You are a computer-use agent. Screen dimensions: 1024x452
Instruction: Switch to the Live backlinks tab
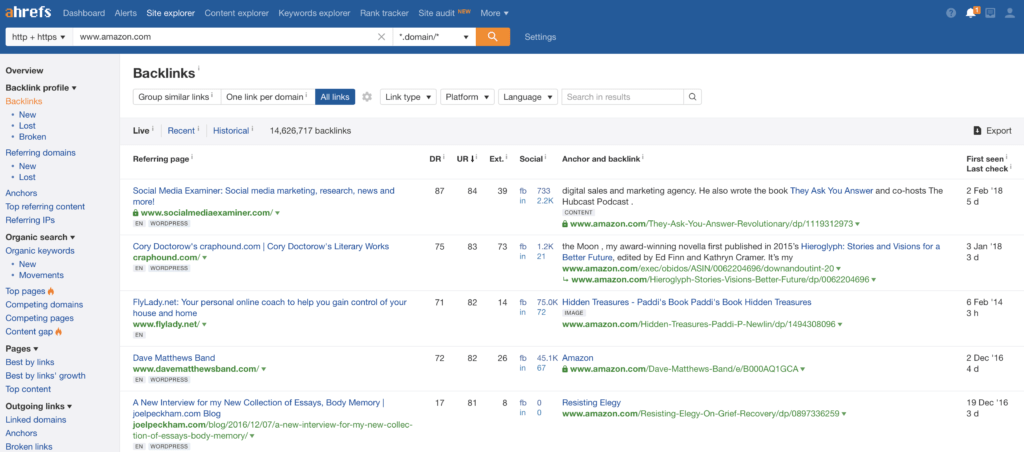141,131
